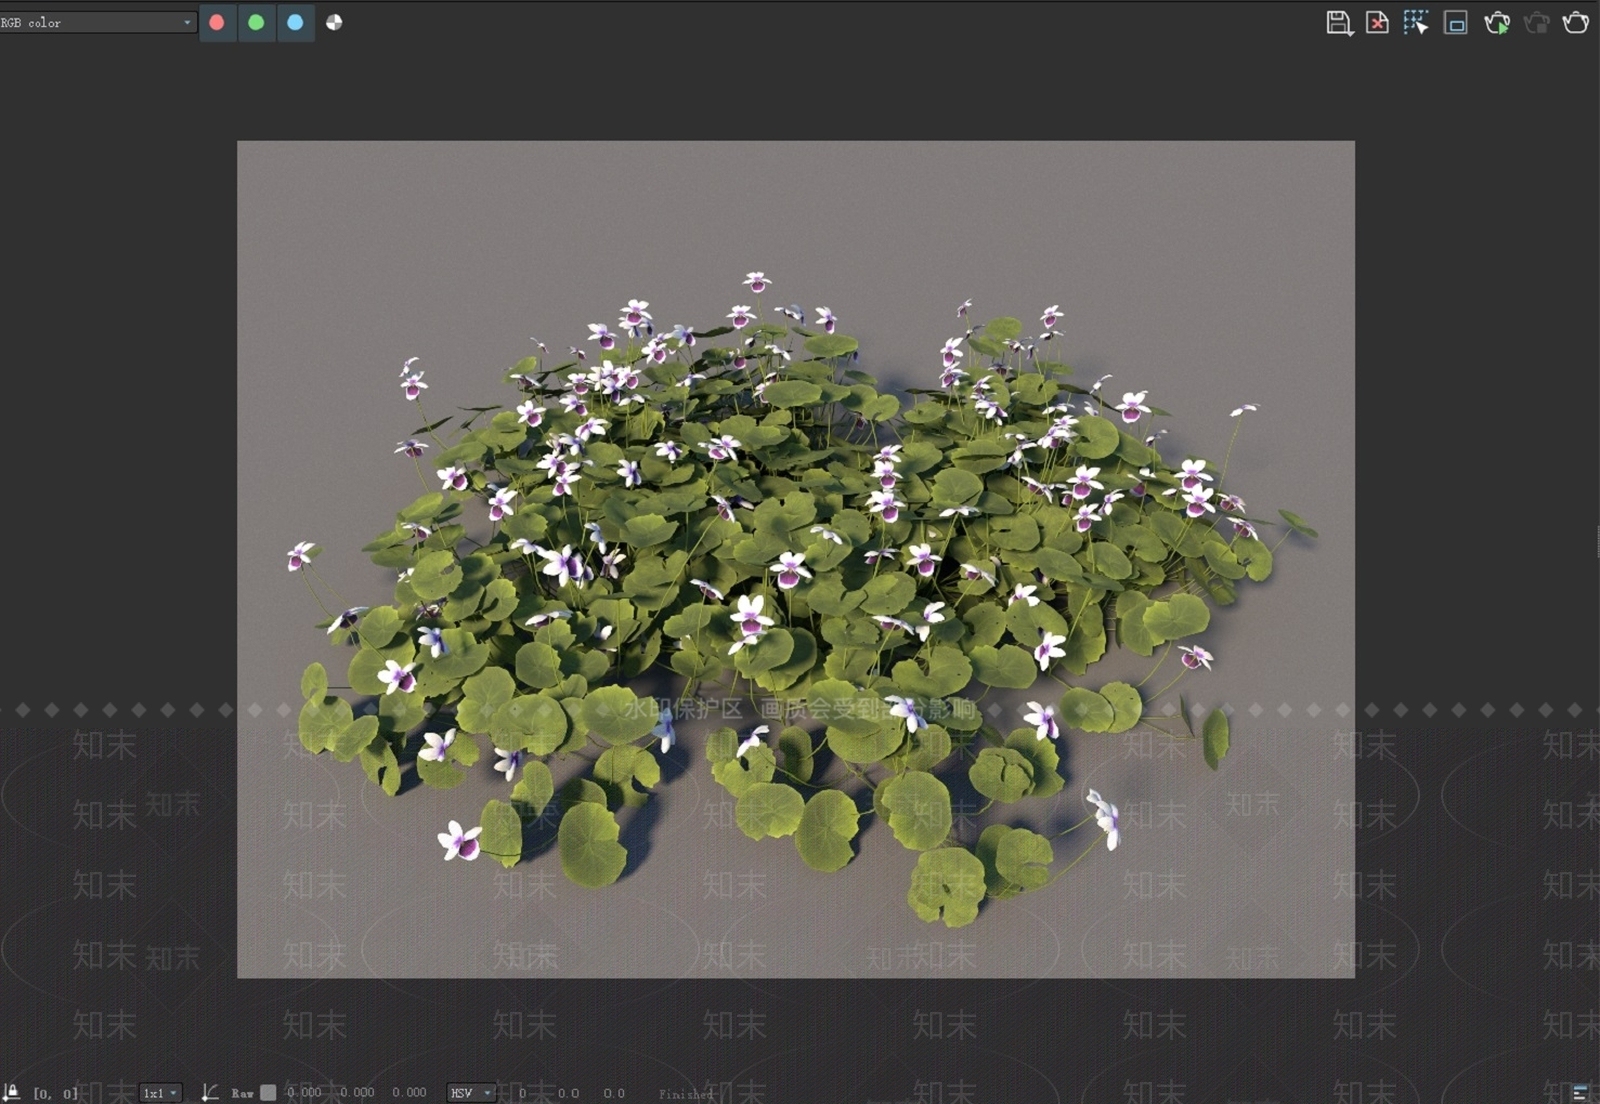Click the Copy Image icon with red X
The image size is (1600, 1104).
(1379, 22)
